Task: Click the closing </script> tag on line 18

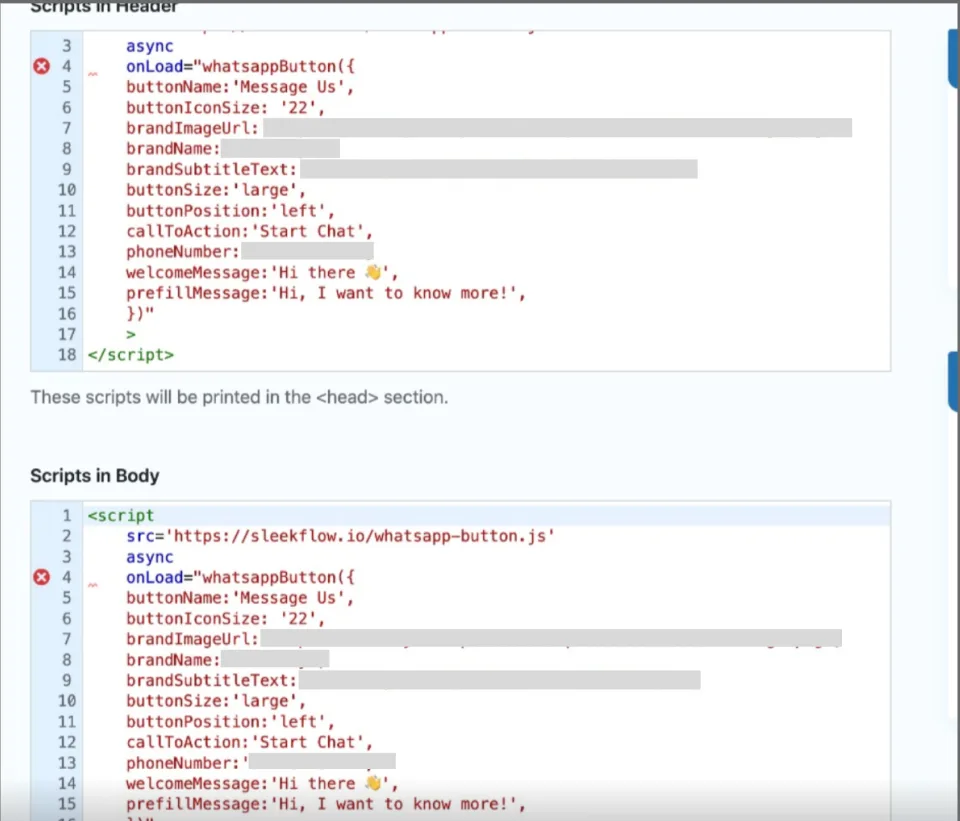Action: point(130,354)
